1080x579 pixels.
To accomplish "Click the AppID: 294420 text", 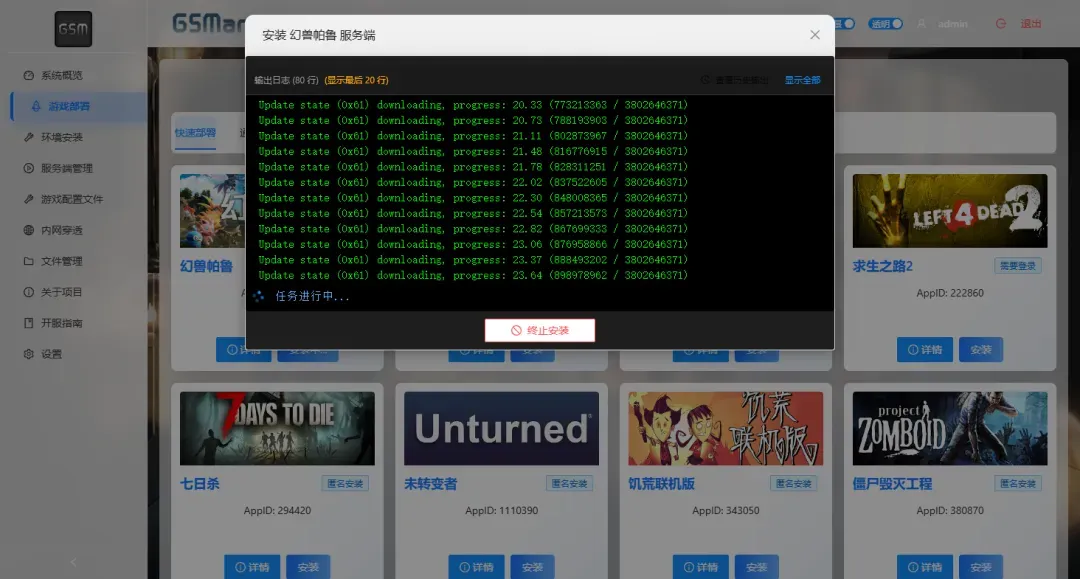I will (277, 510).
